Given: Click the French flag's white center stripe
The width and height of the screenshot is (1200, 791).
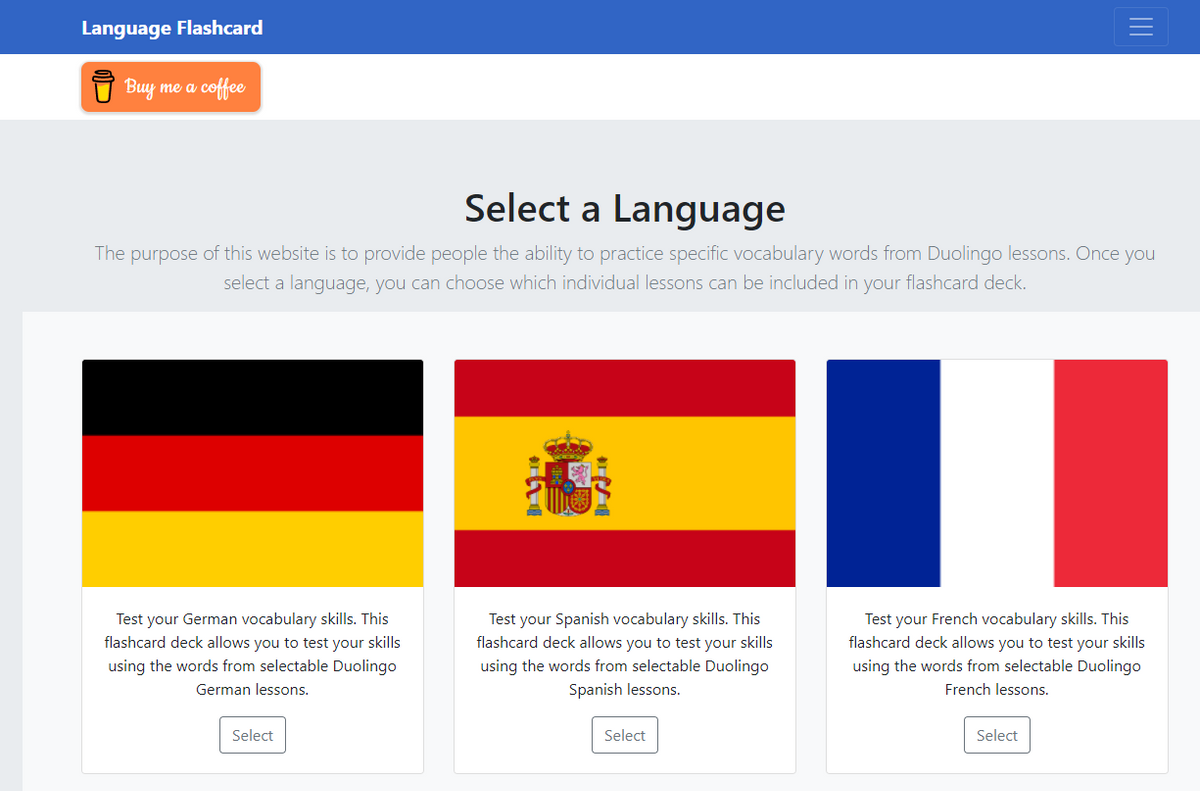Looking at the screenshot, I should tap(996, 473).
